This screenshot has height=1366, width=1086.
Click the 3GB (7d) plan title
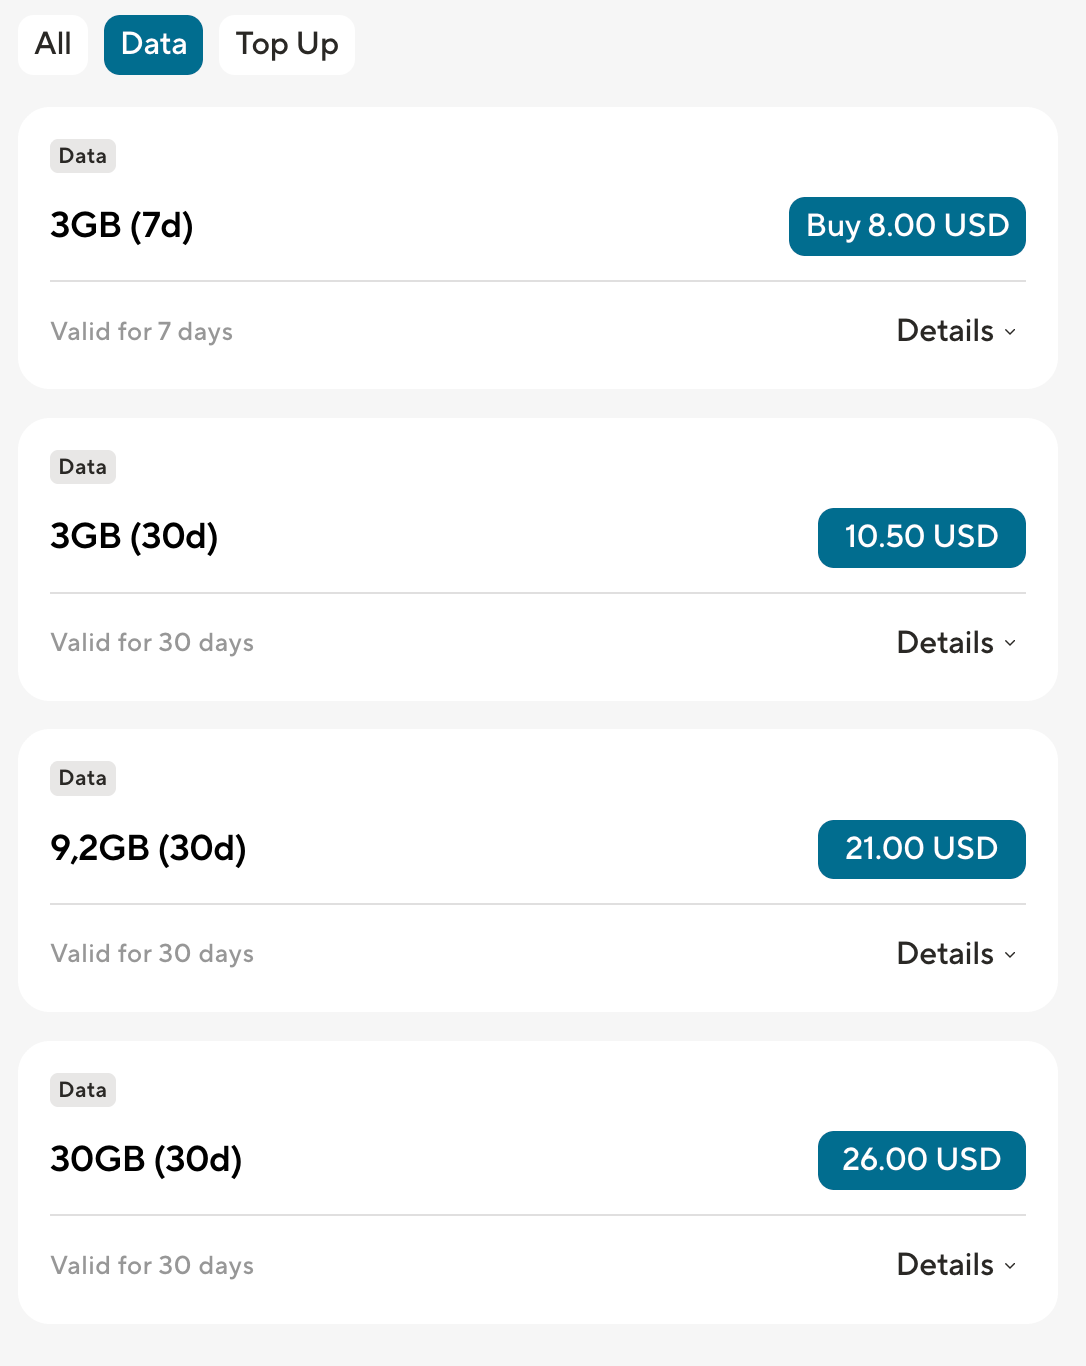tap(122, 226)
